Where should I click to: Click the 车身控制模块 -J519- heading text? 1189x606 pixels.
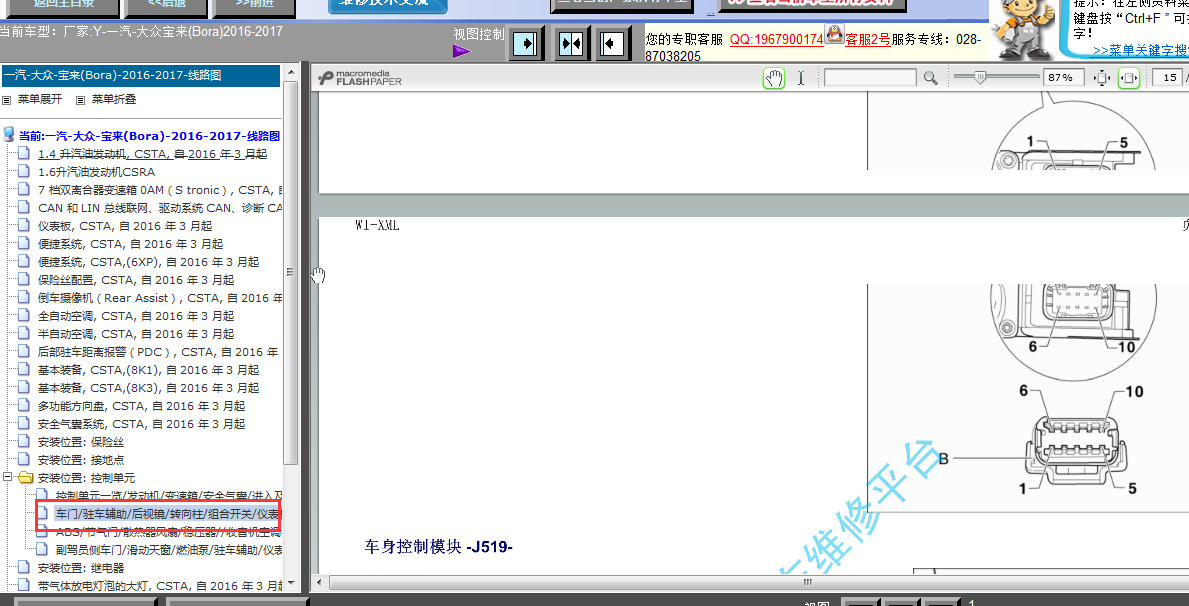(438, 546)
